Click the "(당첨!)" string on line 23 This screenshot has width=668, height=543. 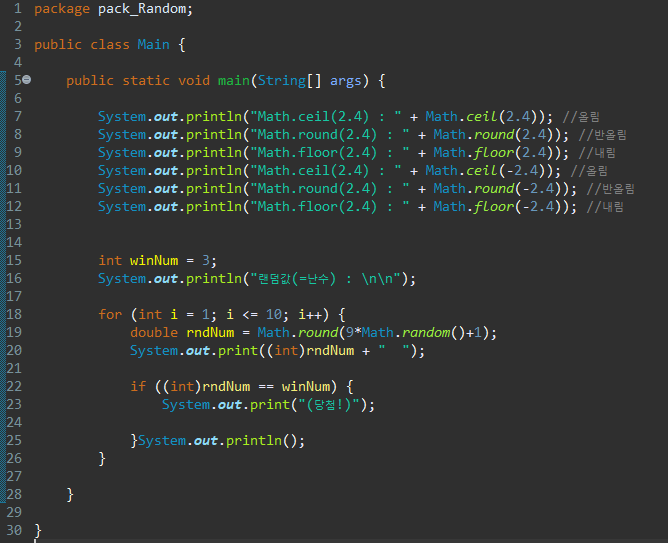(329, 404)
